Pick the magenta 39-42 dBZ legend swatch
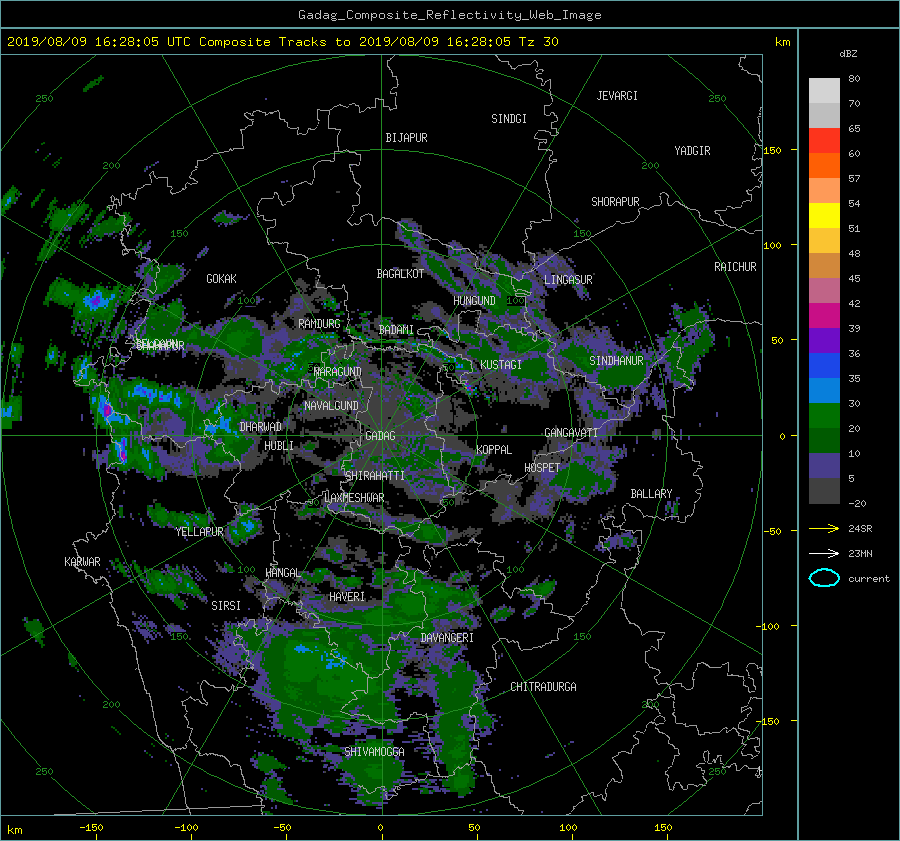 (x=824, y=315)
